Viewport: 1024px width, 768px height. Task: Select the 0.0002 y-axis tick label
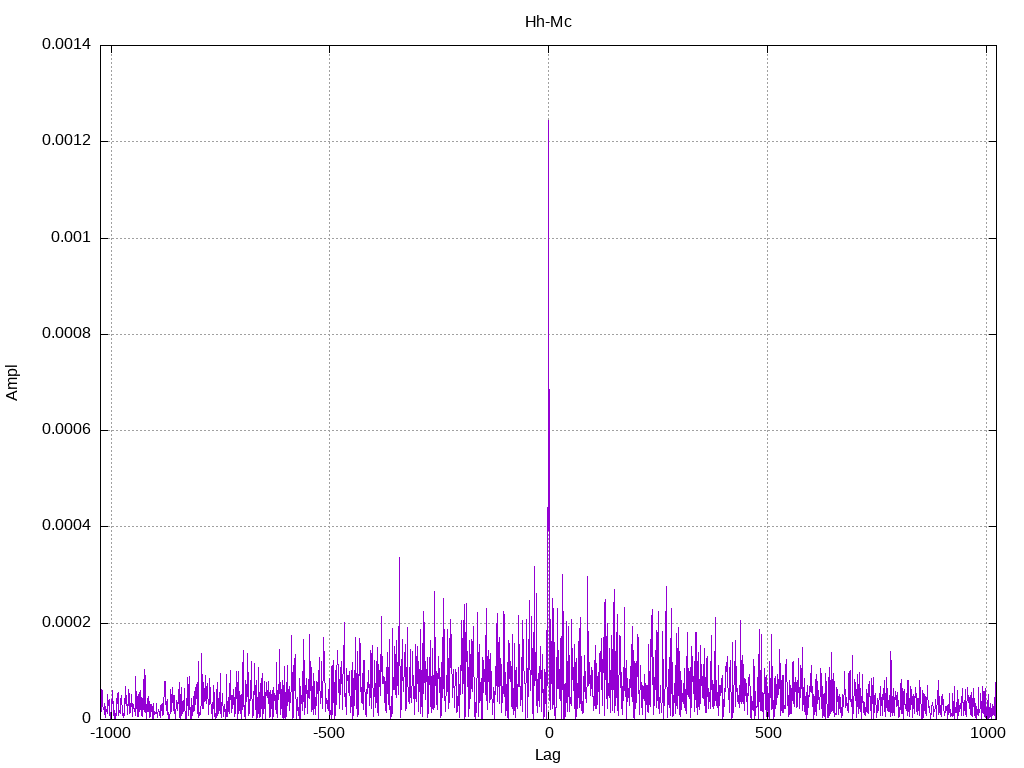[66, 622]
